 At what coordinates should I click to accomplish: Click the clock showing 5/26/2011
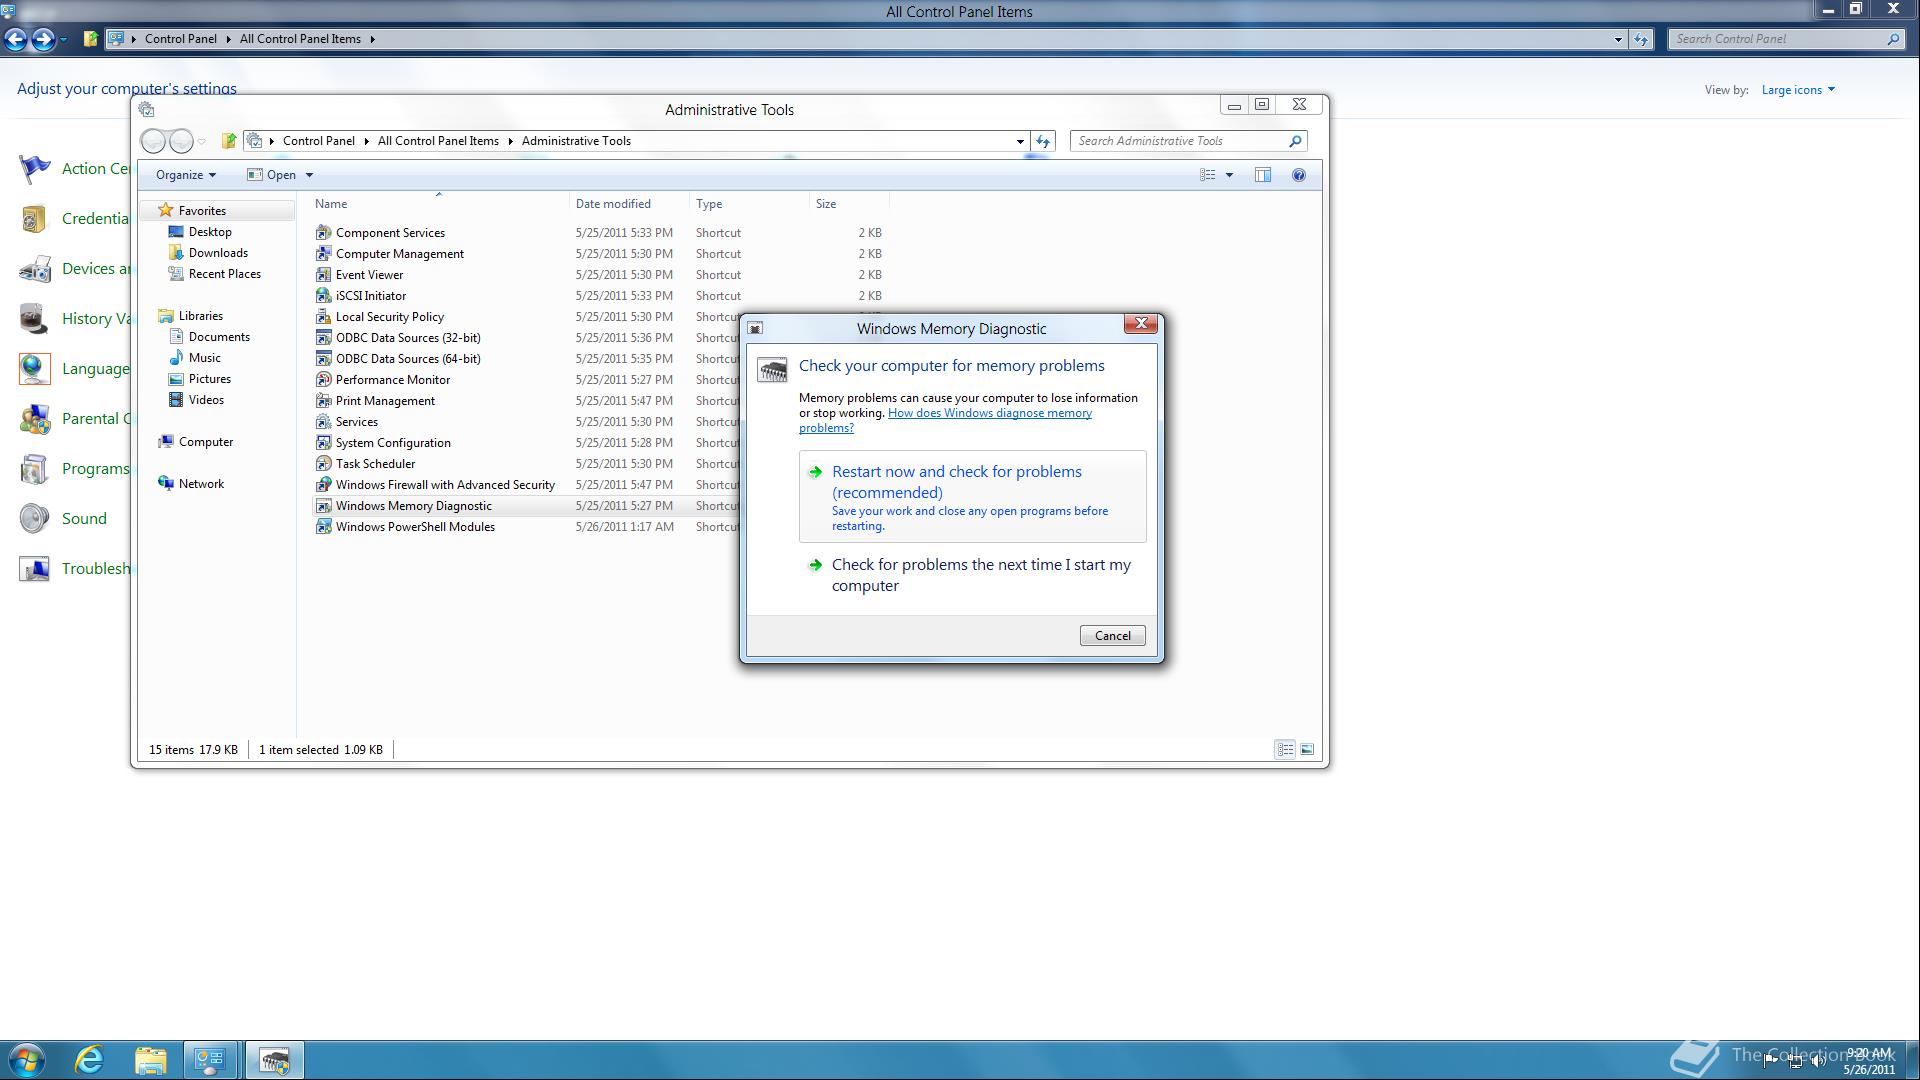click(1870, 1061)
